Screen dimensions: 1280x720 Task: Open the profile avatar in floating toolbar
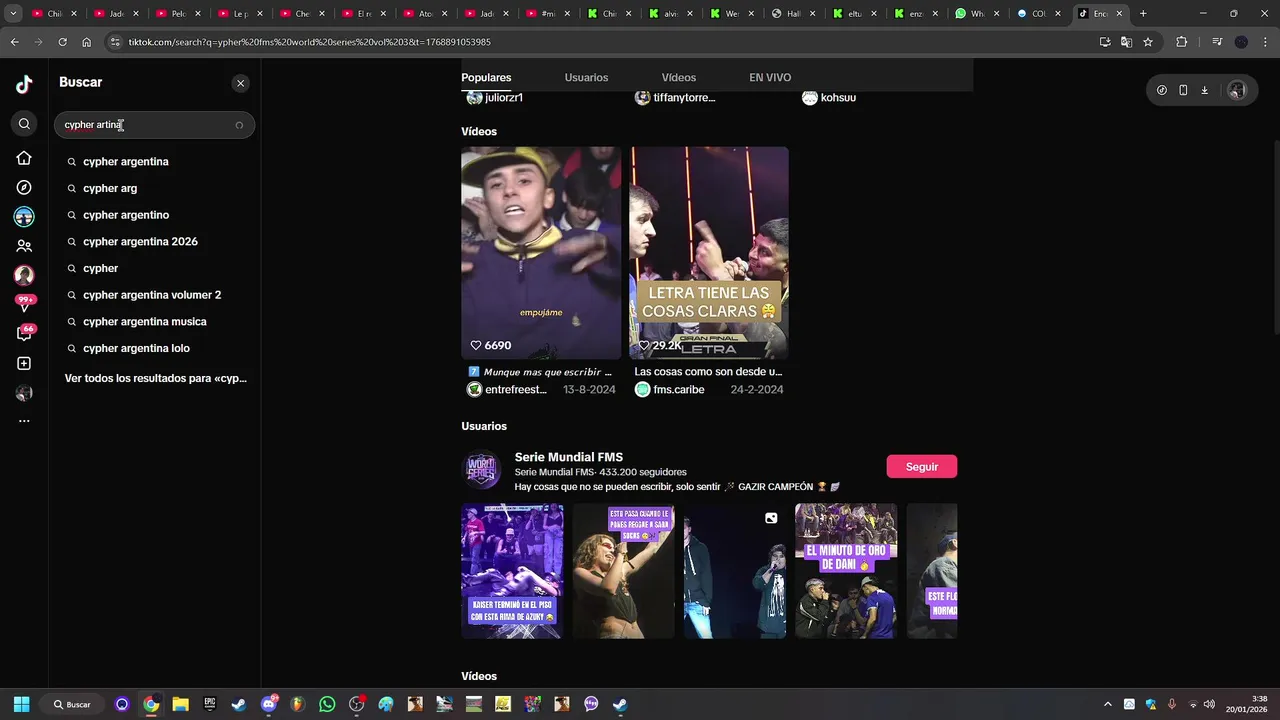(1237, 90)
